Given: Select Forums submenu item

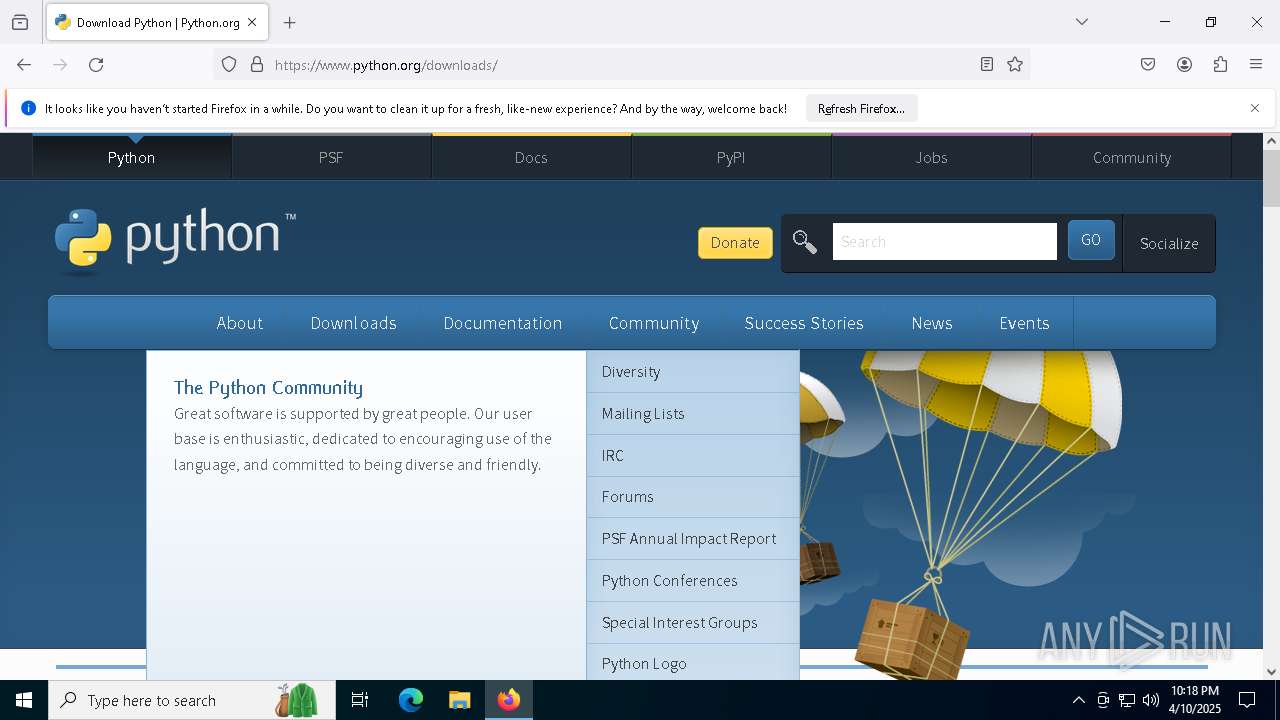Looking at the screenshot, I should (x=693, y=496).
